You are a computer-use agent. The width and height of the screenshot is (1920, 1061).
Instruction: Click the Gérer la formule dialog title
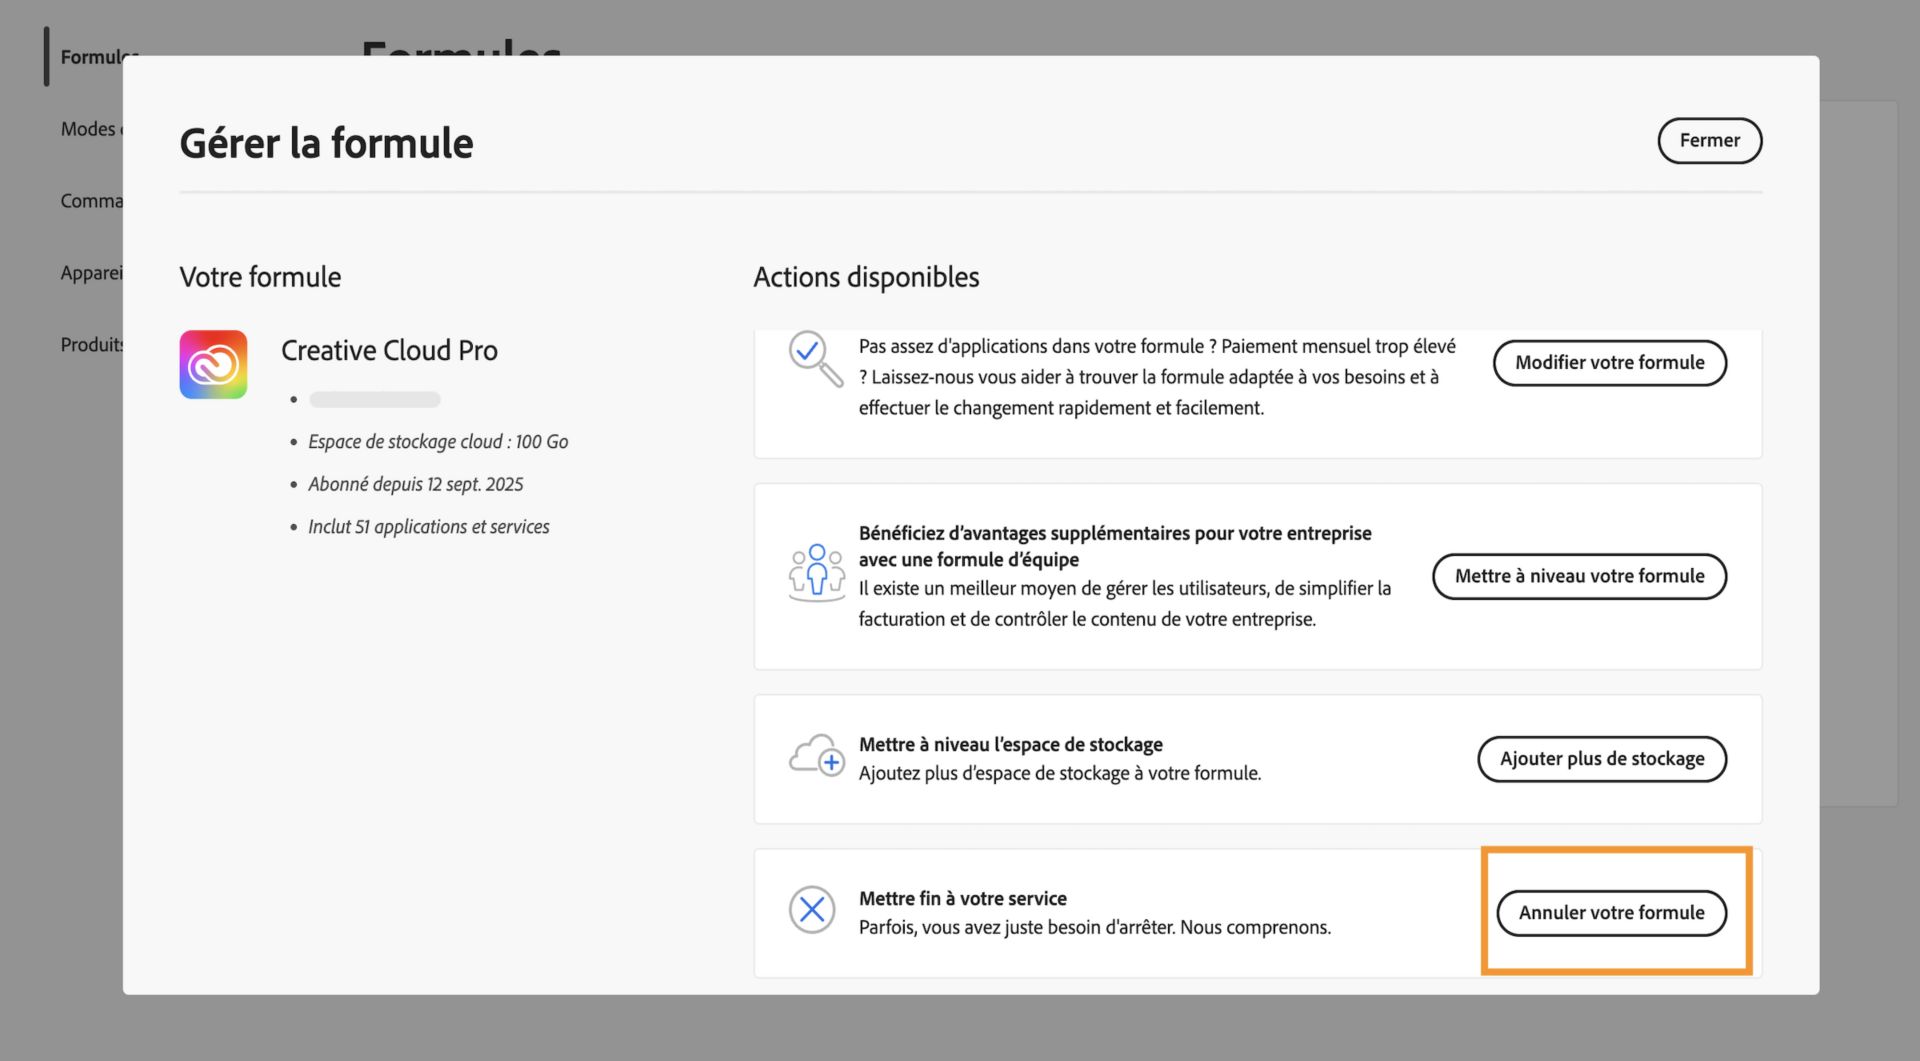click(326, 143)
